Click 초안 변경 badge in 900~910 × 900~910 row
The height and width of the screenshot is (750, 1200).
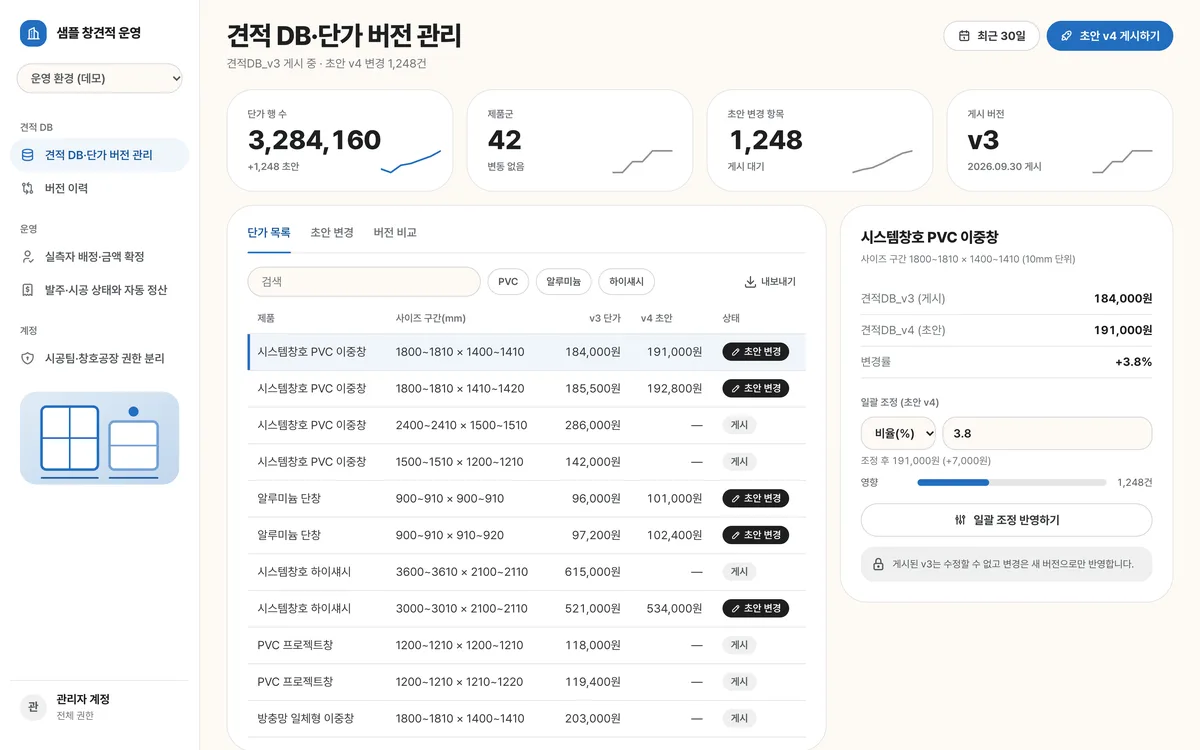pyautogui.click(x=756, y=498)
